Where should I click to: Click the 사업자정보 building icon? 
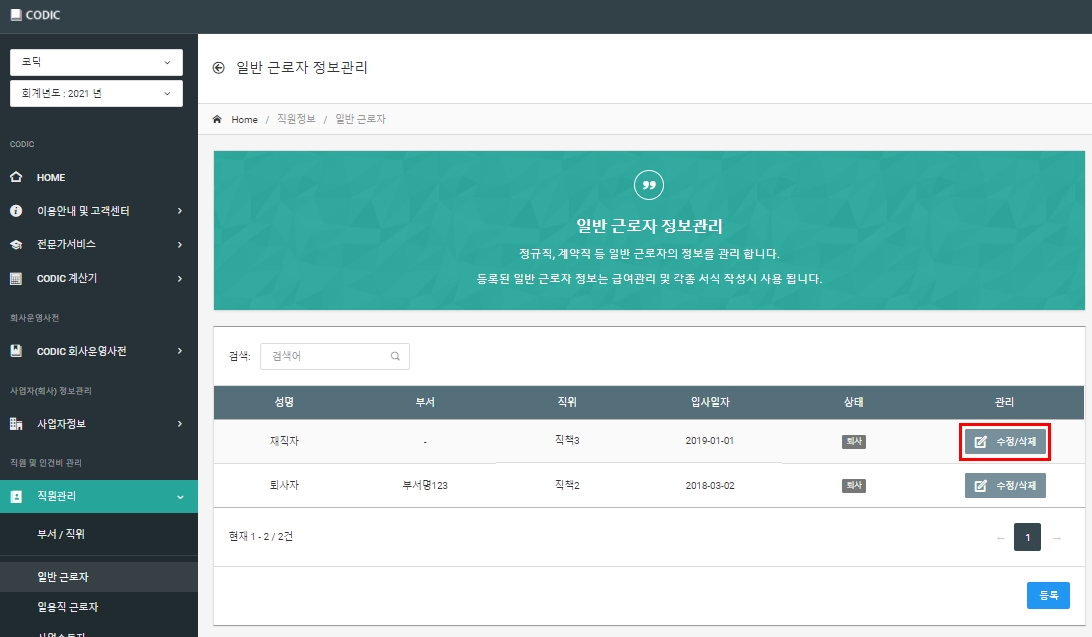tap(16, 423)
